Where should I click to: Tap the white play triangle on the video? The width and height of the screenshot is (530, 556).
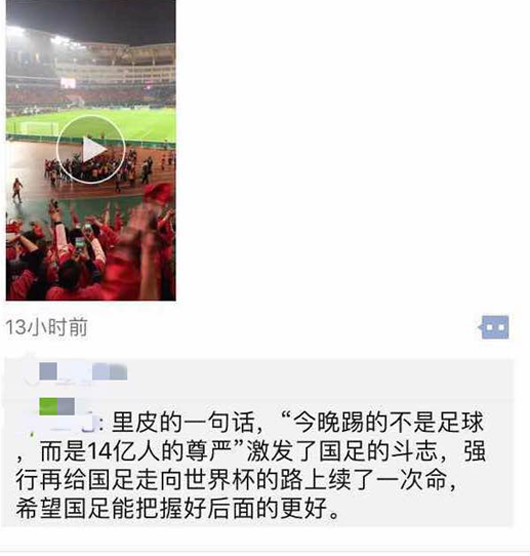pos(94,150)
